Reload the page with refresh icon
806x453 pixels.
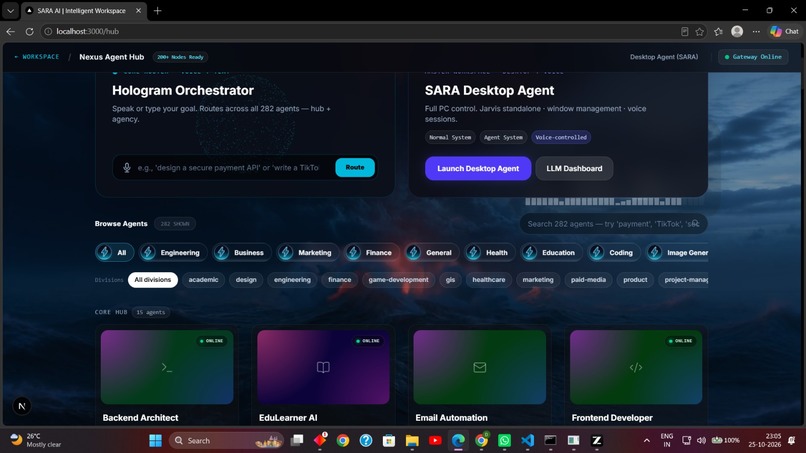click(x=29, y=31)
